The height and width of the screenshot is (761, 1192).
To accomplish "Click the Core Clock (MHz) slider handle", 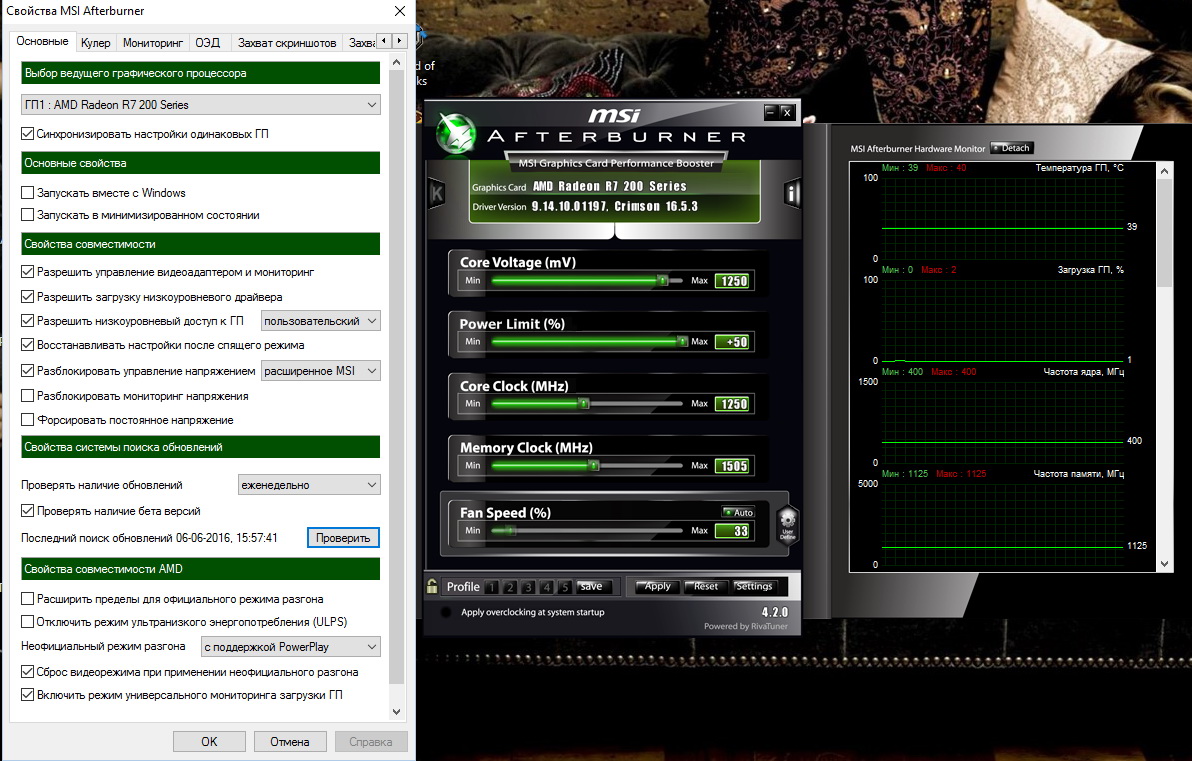I will 584,404.
